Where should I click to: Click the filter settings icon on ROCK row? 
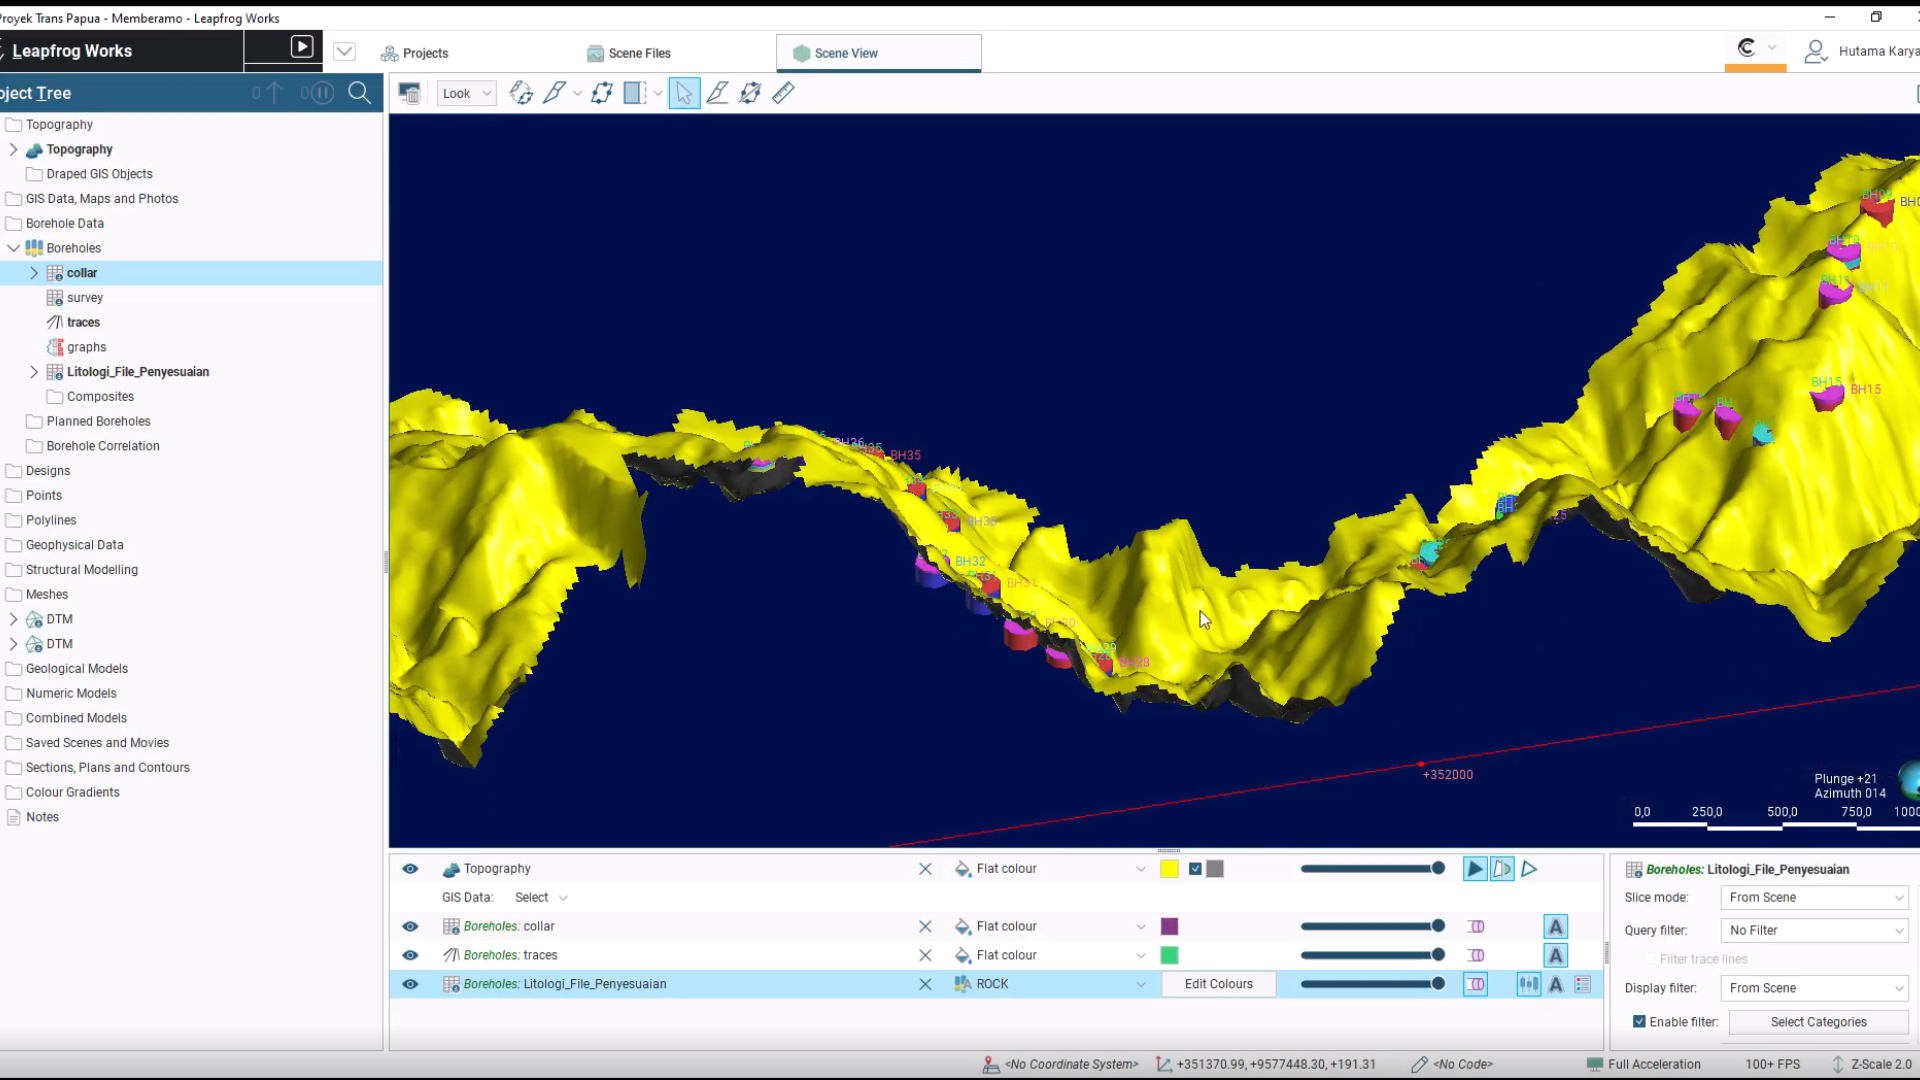click(x=1528, y=984)
